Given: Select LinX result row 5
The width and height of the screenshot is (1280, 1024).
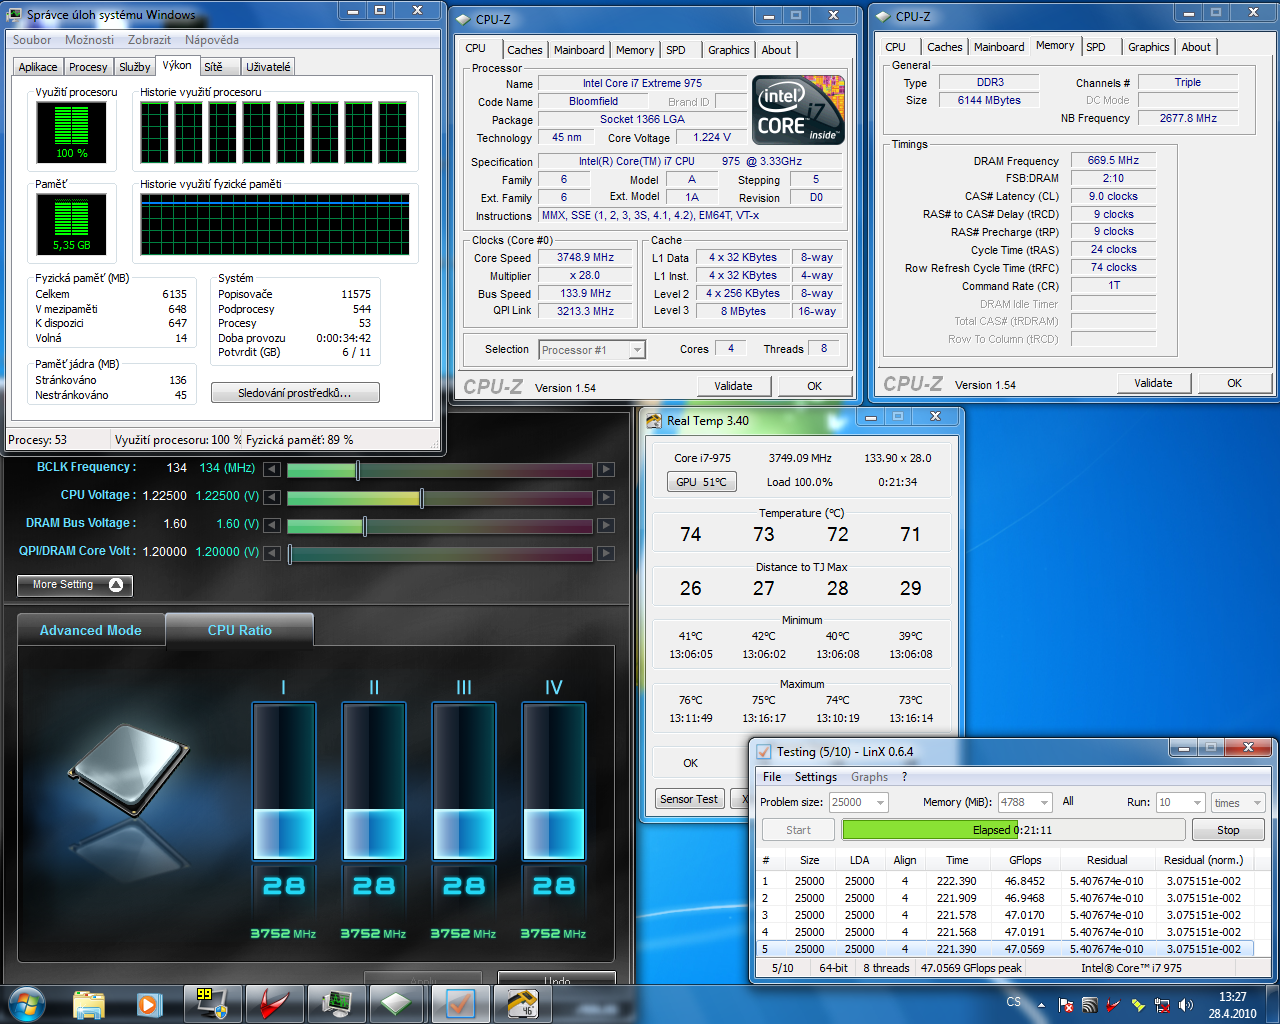Looking at the screenshot, I should [1005, 949].
